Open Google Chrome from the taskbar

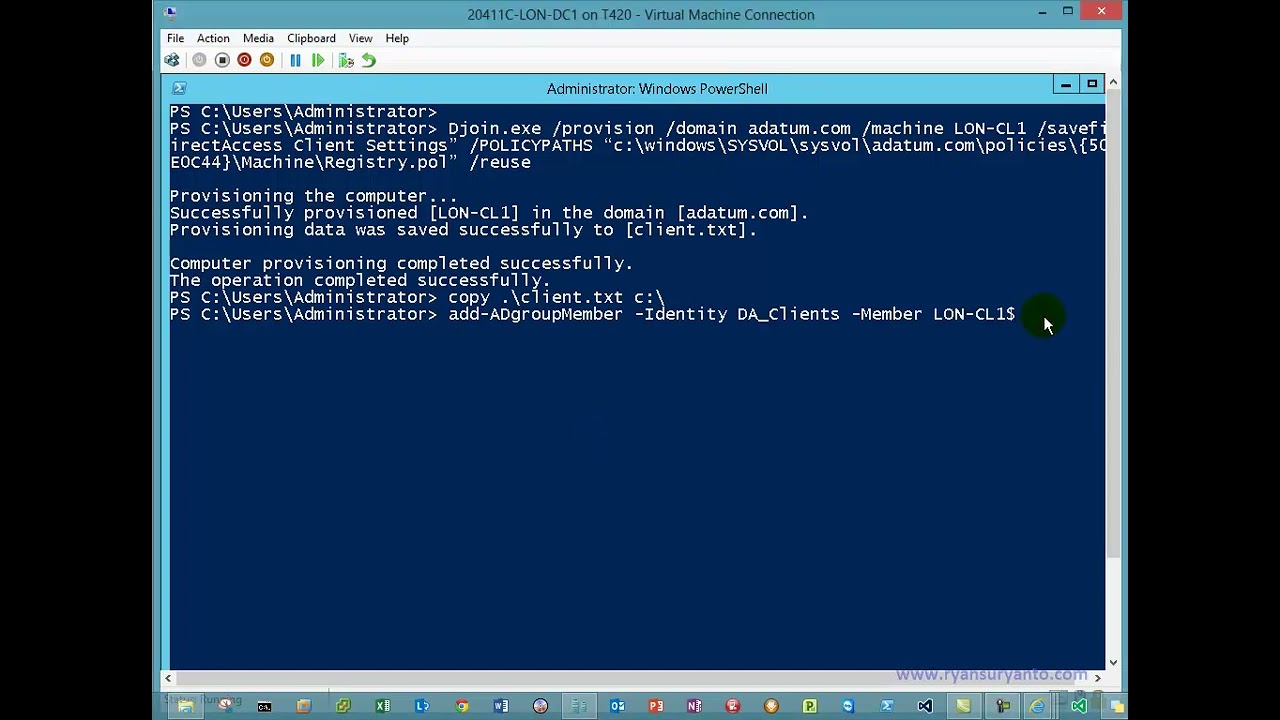point(462,706)
